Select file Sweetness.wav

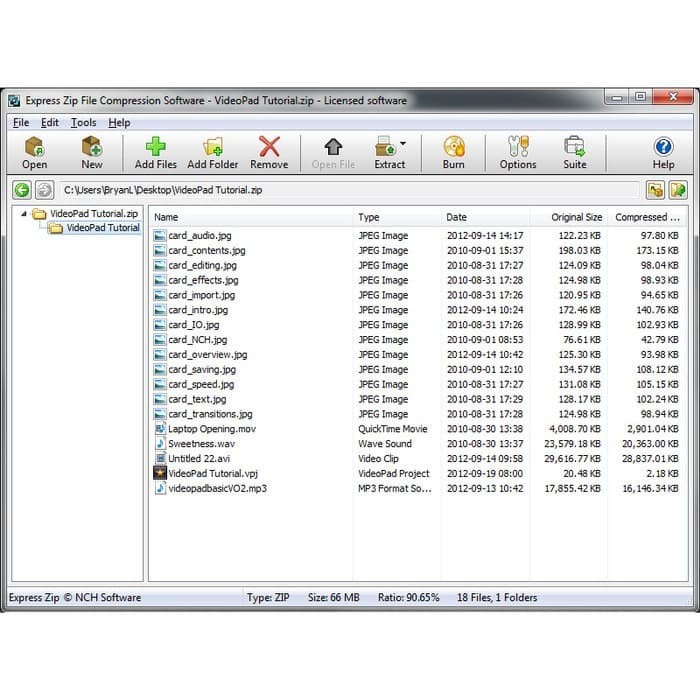click(x=201, y=444)
